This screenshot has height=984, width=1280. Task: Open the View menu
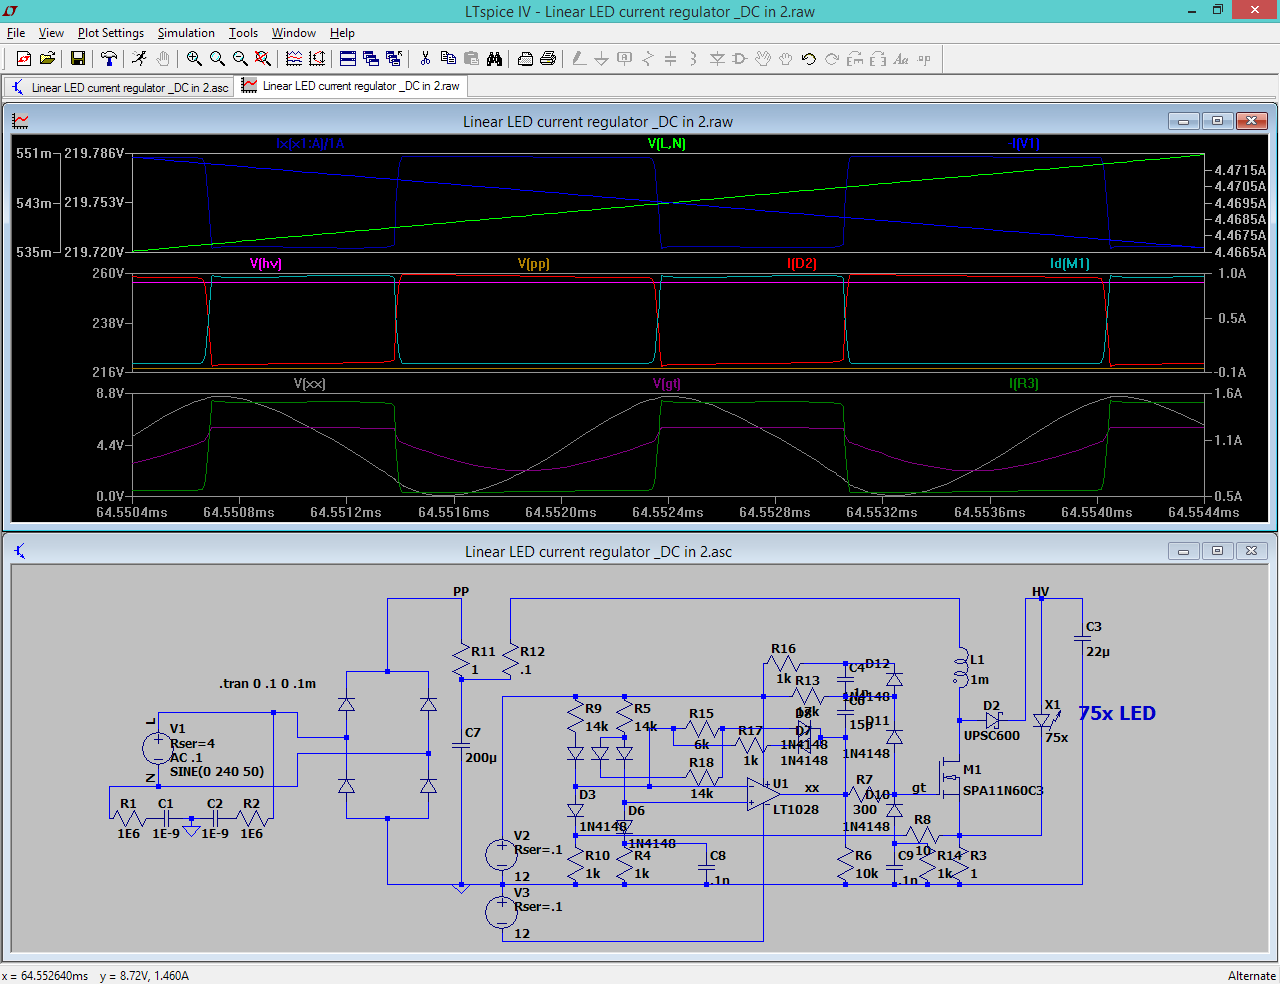(x=51, y=33)
